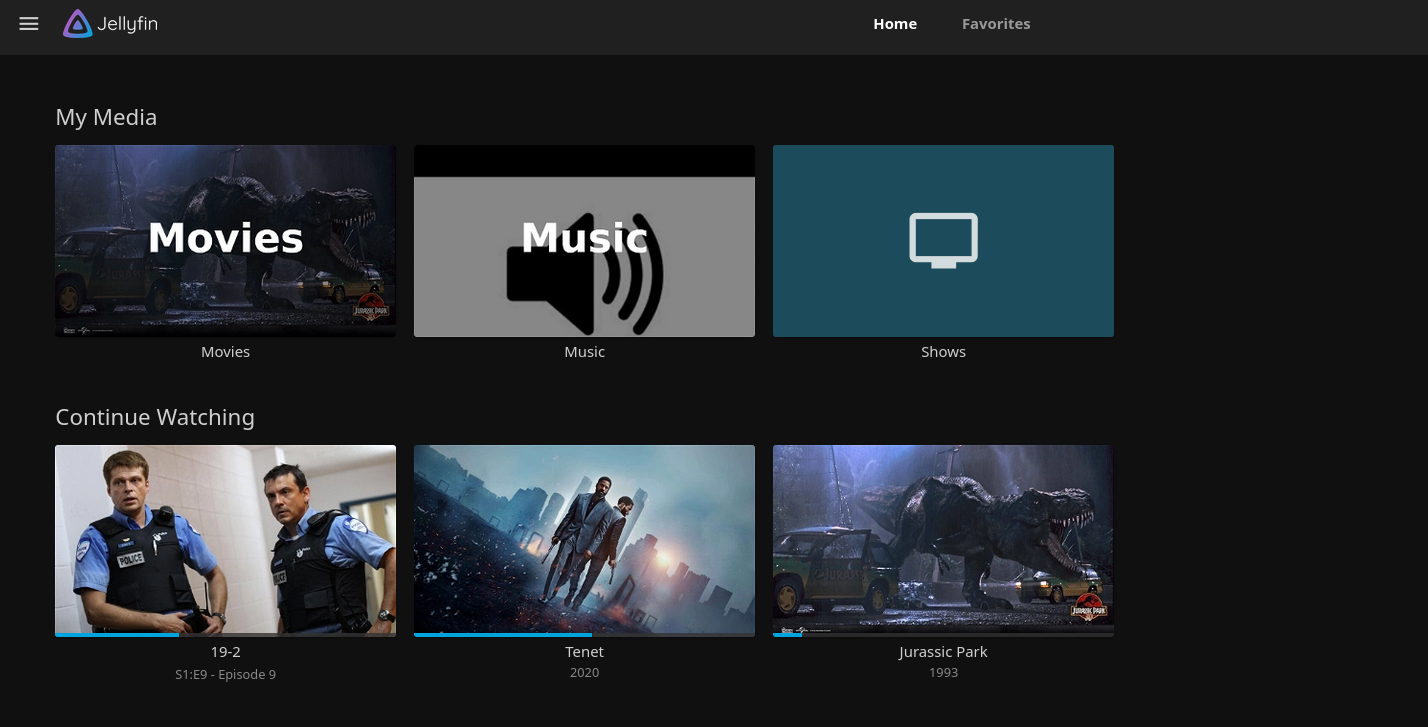Click the Movies label below its tile
Screen dimensions: 1428x727
pos(225,351)
